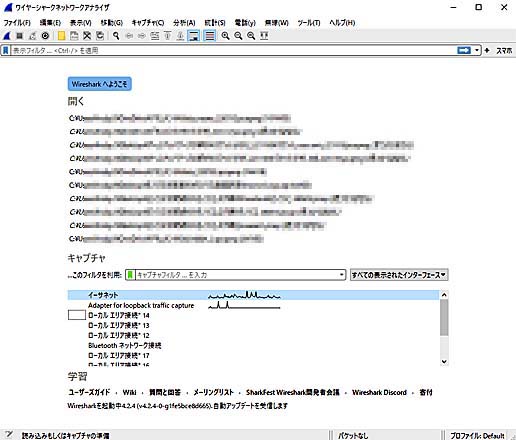Click interface list scrollbar up arrow
516x440 pixels.
point(444,295)
